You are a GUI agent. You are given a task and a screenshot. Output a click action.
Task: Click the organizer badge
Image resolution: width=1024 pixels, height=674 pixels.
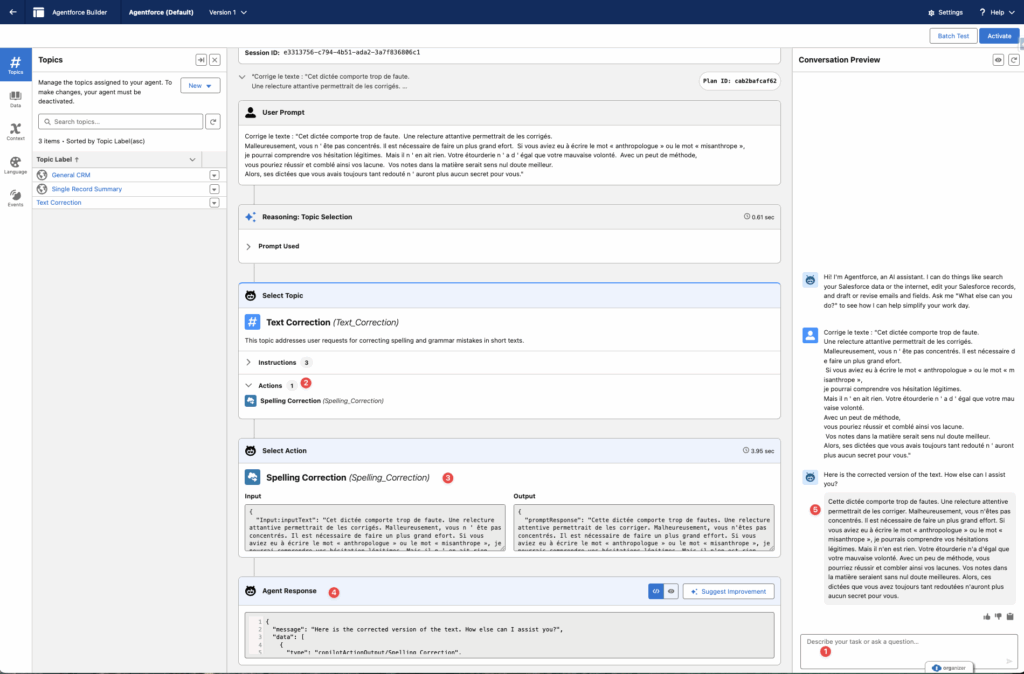pos(950,667)
